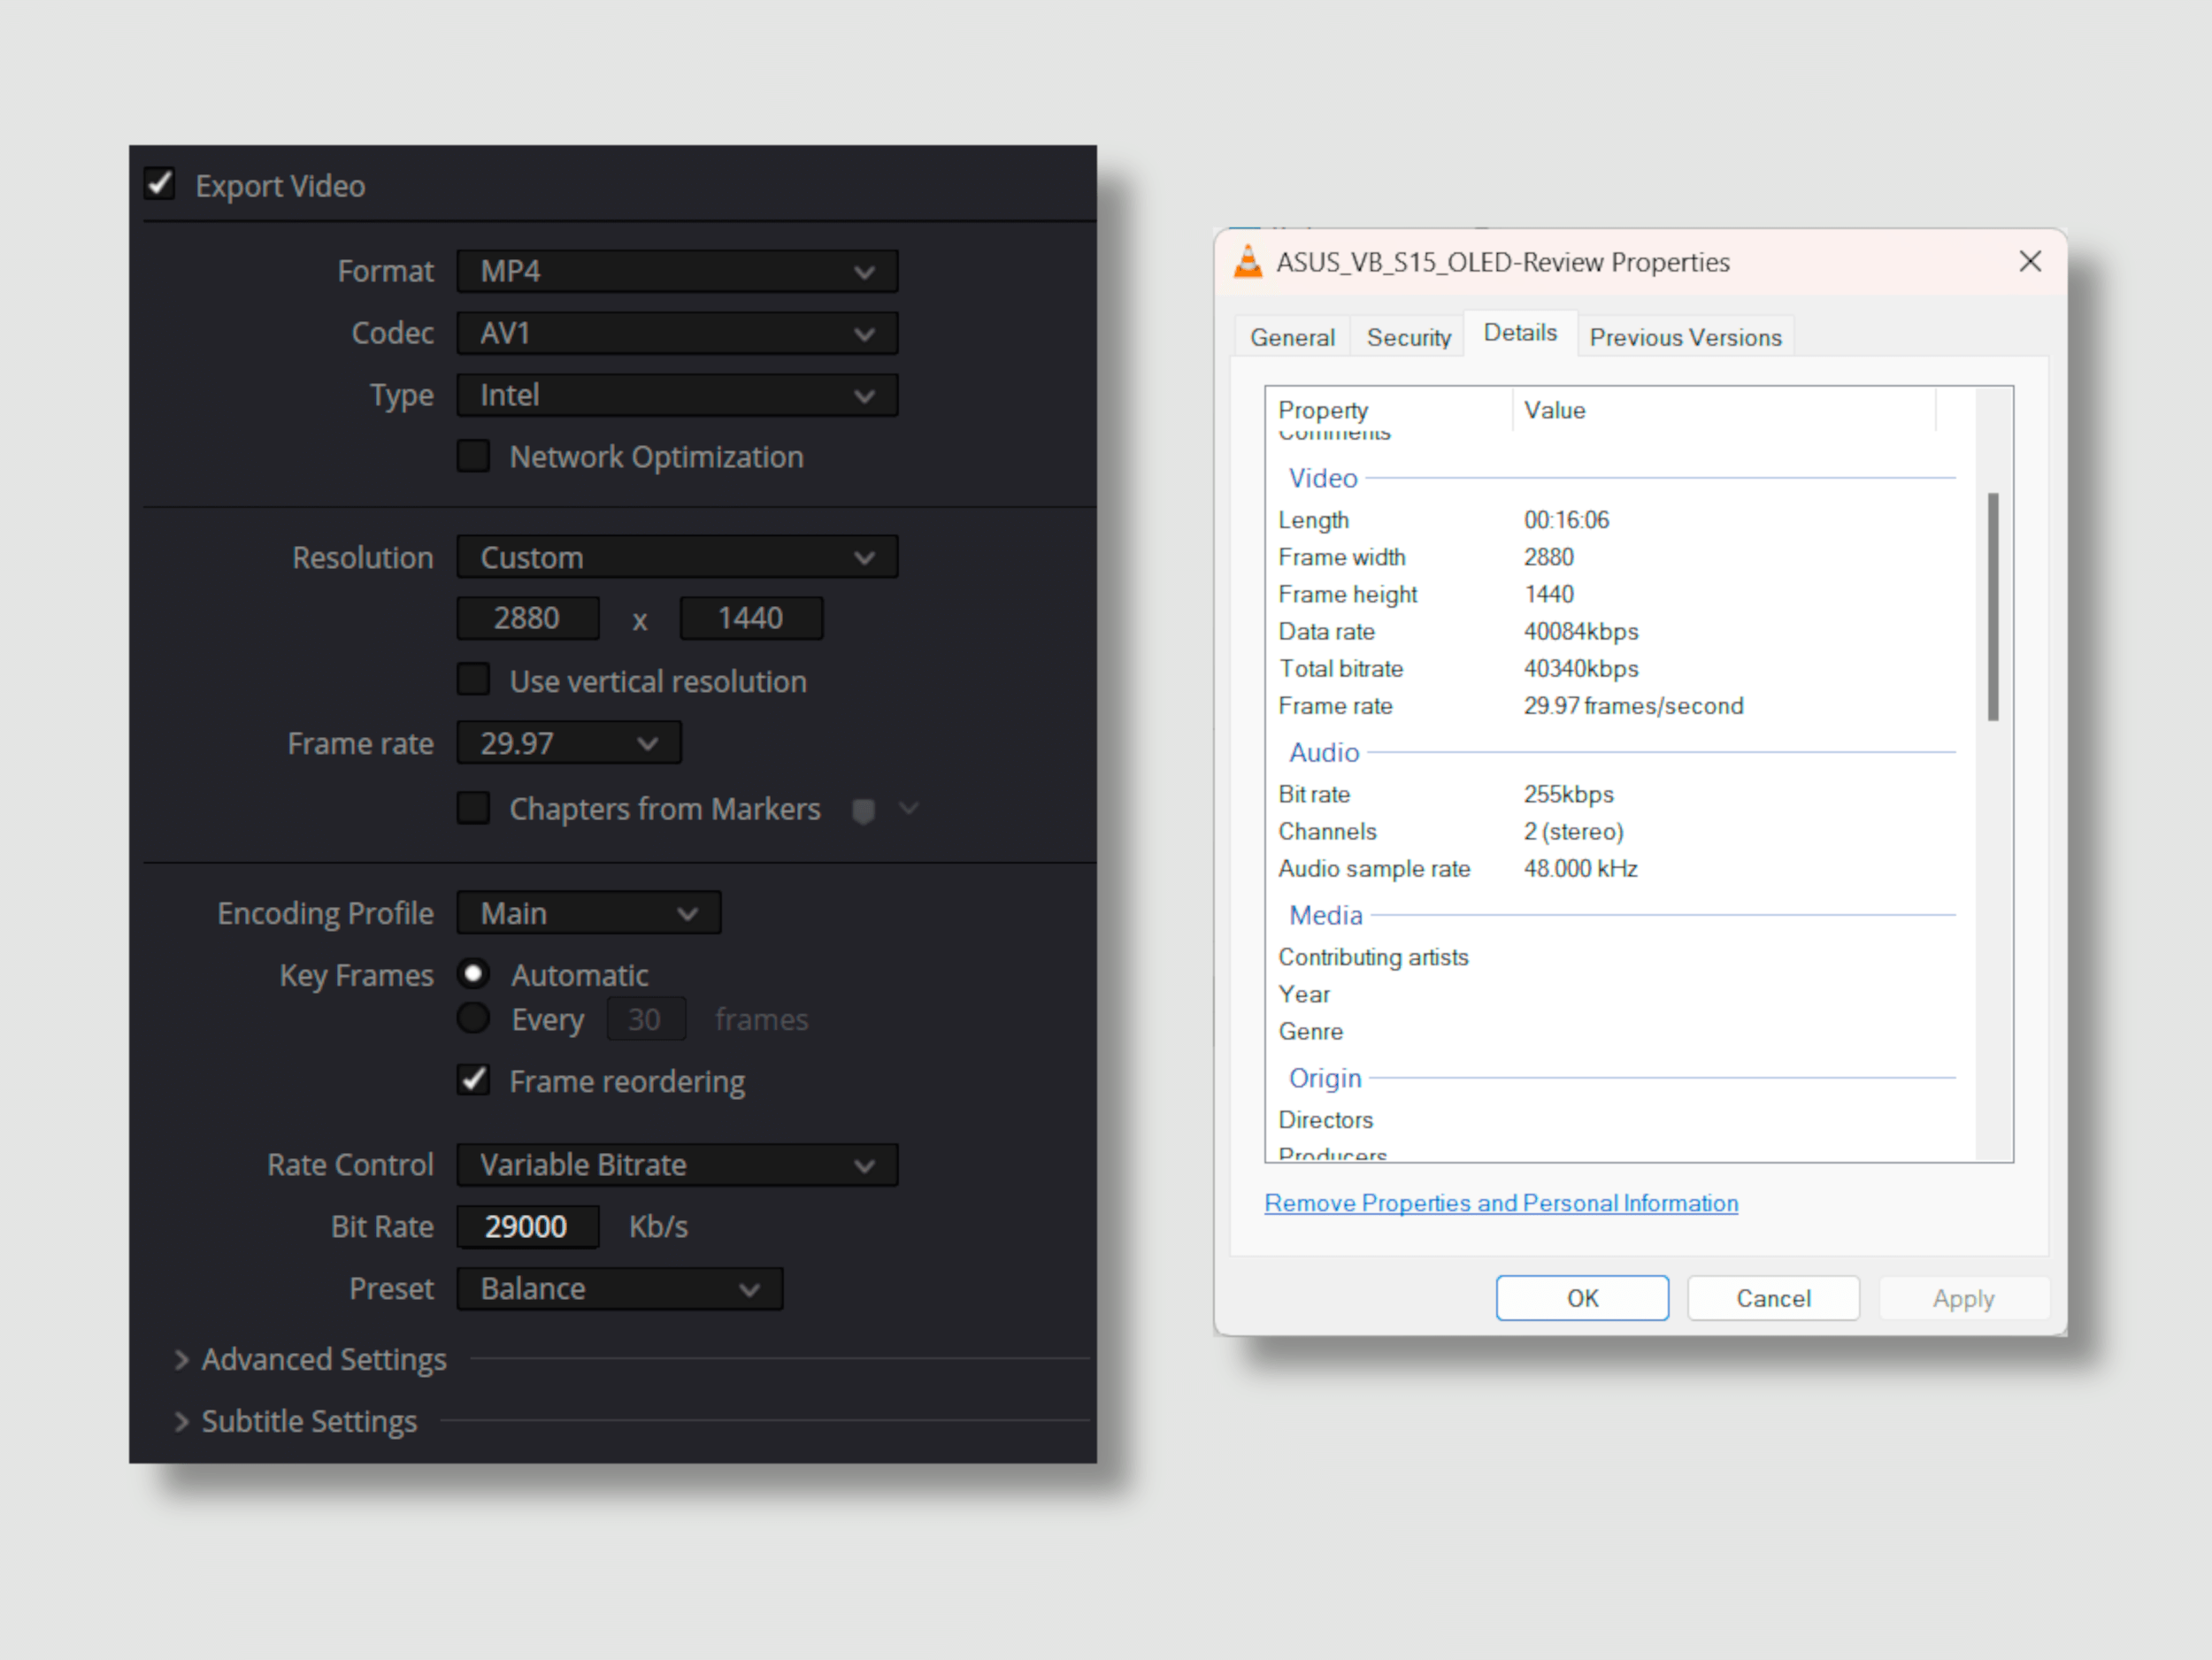Enable Use vertical resolution checkbox
Image resolution: width=2212 pixels, height=1660 pixels.
(473, 680)
